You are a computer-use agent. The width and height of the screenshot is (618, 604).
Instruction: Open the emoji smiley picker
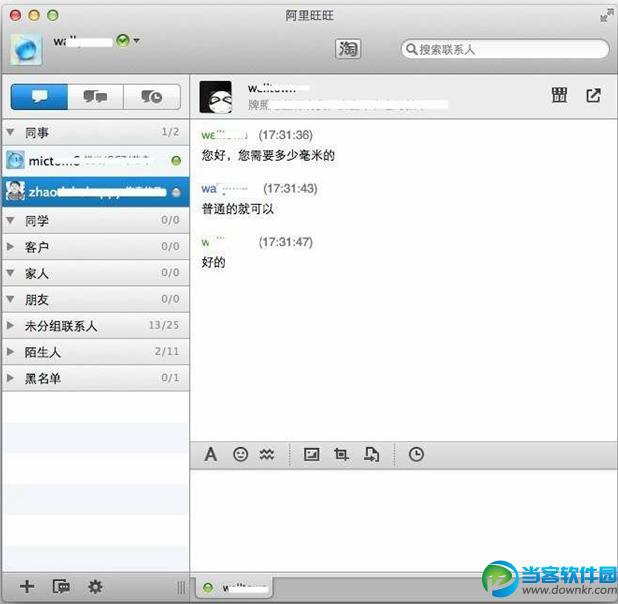coord(240,454)
